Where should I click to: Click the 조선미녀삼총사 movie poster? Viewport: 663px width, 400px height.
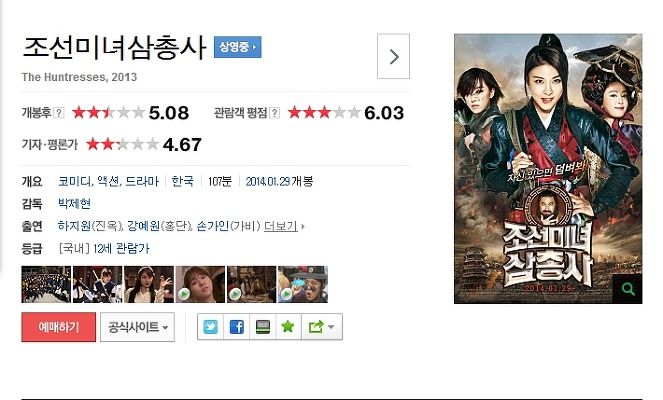pyautogui.click(x=548, y=168)
